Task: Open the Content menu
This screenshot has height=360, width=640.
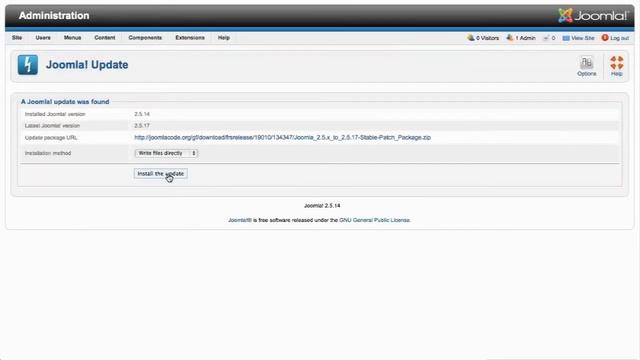Action: 104,38
